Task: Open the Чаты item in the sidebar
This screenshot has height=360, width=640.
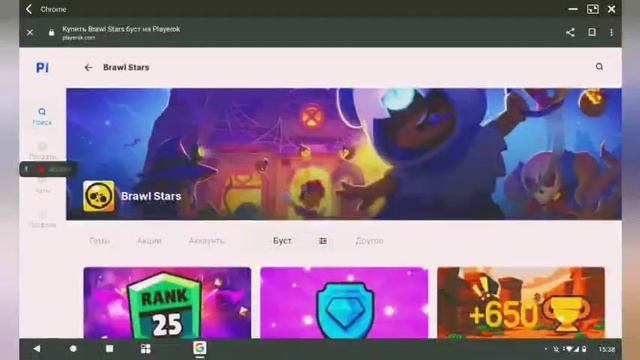Action: click(x=42, y=186)
